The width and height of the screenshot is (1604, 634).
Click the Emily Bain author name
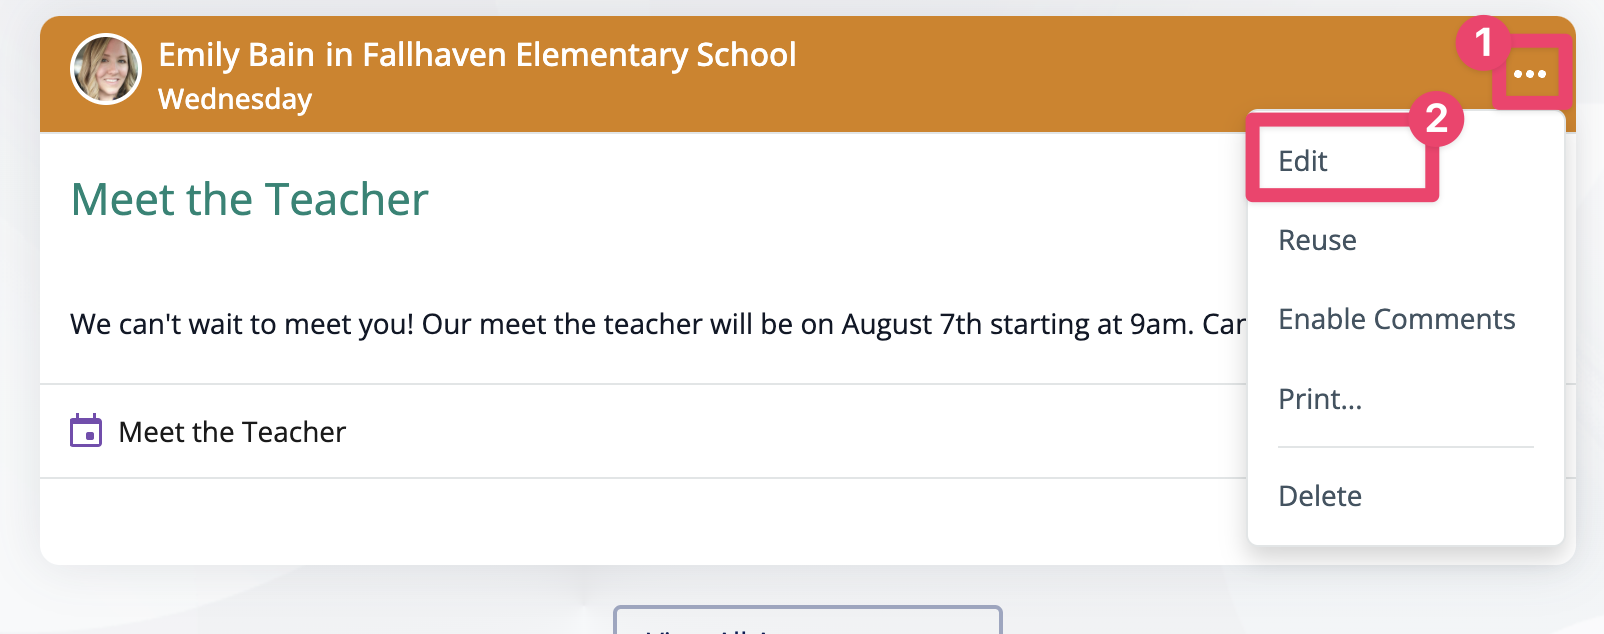point(237,54)
